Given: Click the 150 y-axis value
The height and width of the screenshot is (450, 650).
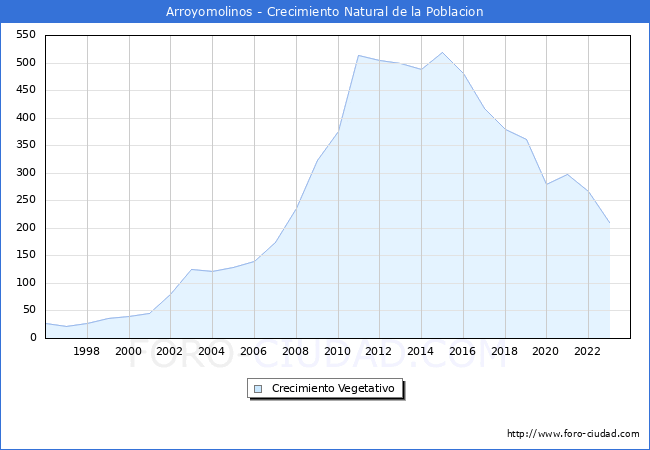Looking at the screenshot, I should point(26,255).
